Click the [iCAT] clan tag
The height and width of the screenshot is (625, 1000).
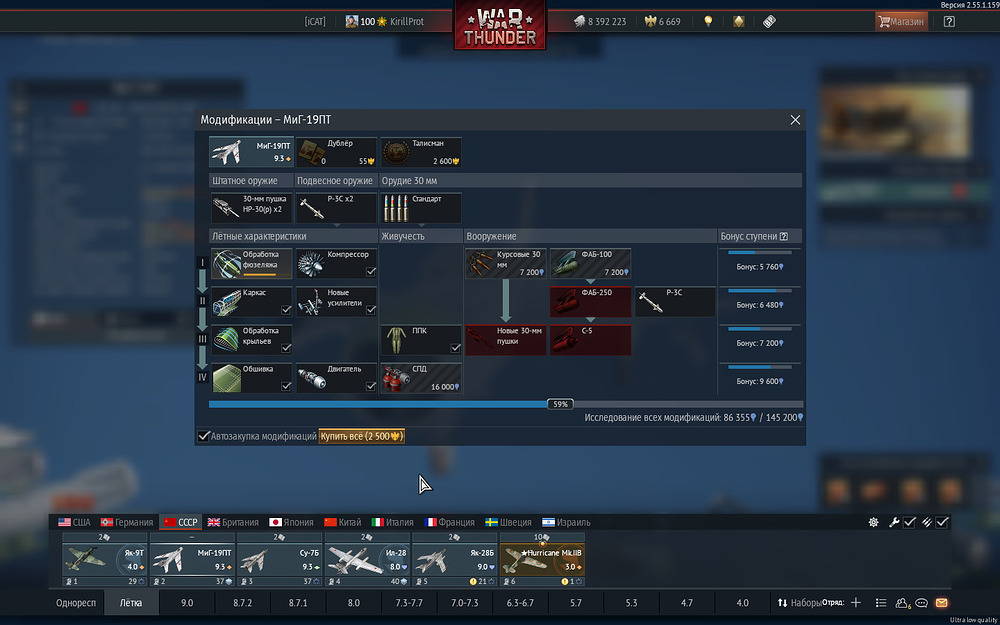pos(315,22)
